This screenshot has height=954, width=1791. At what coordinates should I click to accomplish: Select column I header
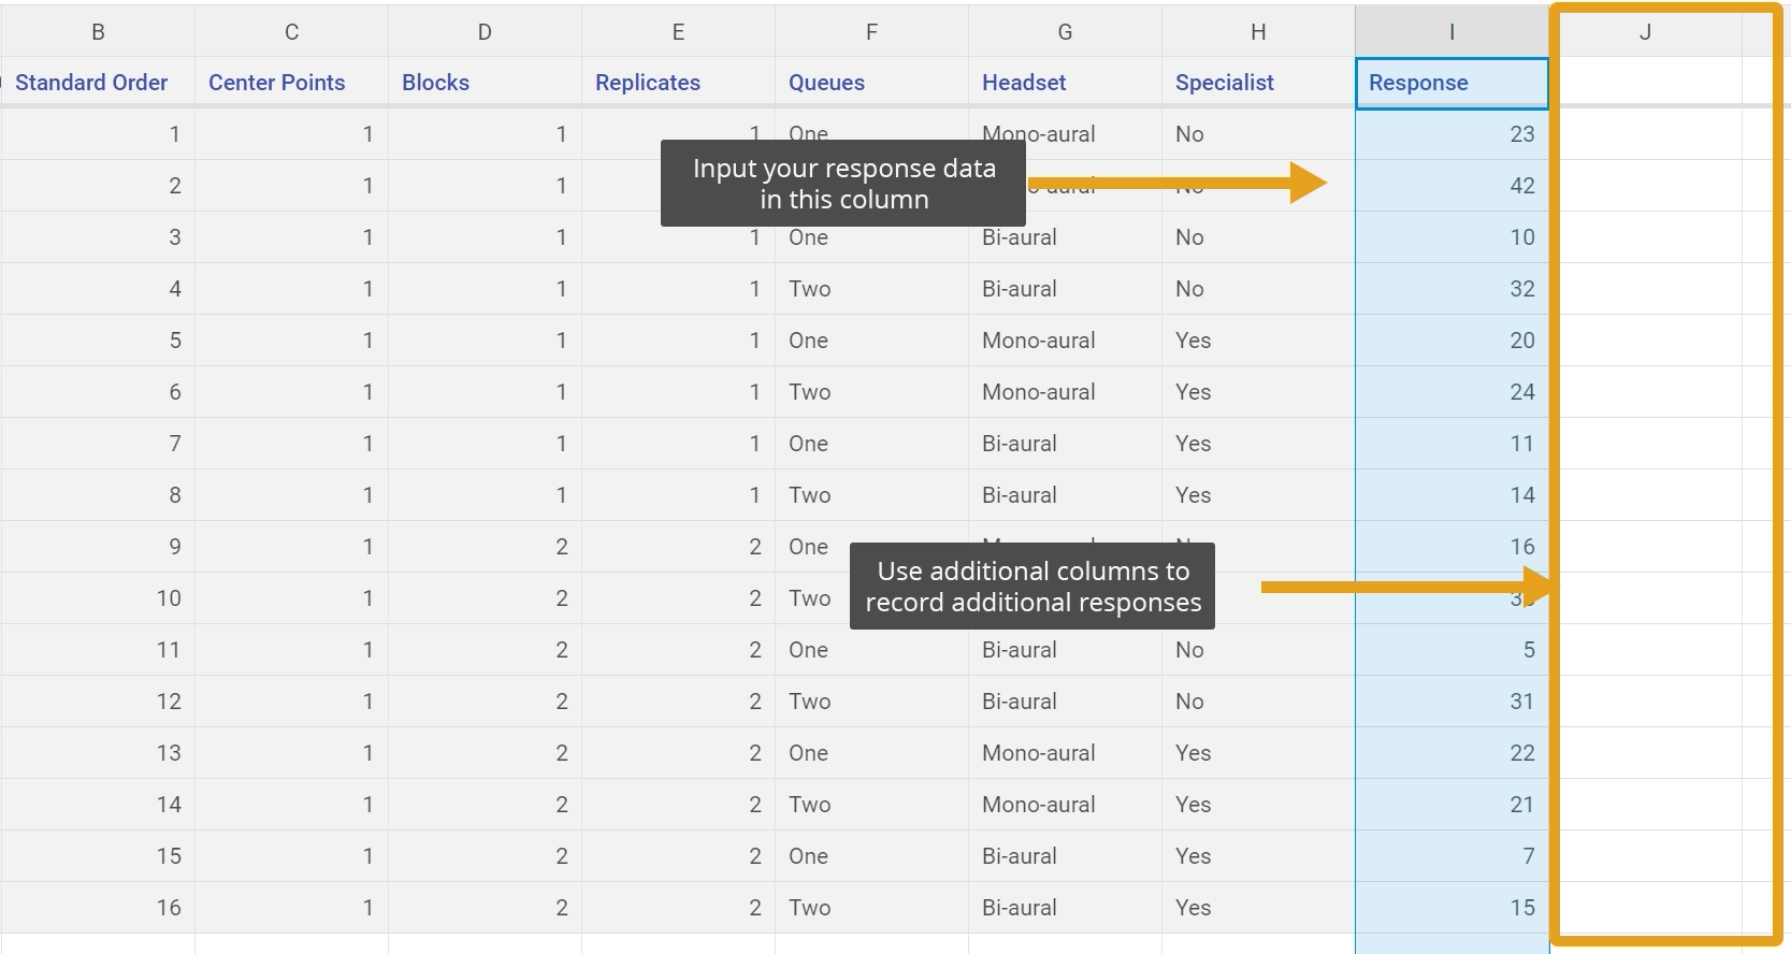click(1451, 32)
